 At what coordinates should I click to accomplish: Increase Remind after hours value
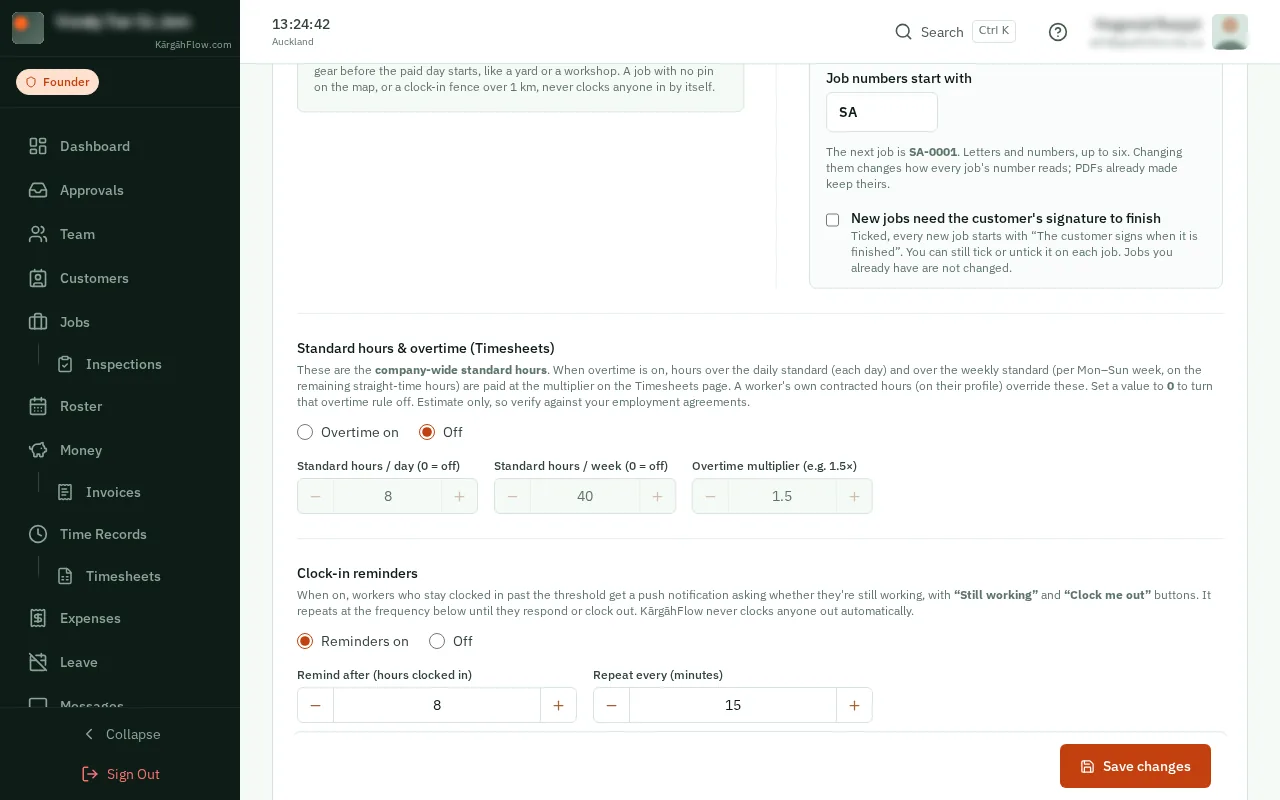(558, 705)
